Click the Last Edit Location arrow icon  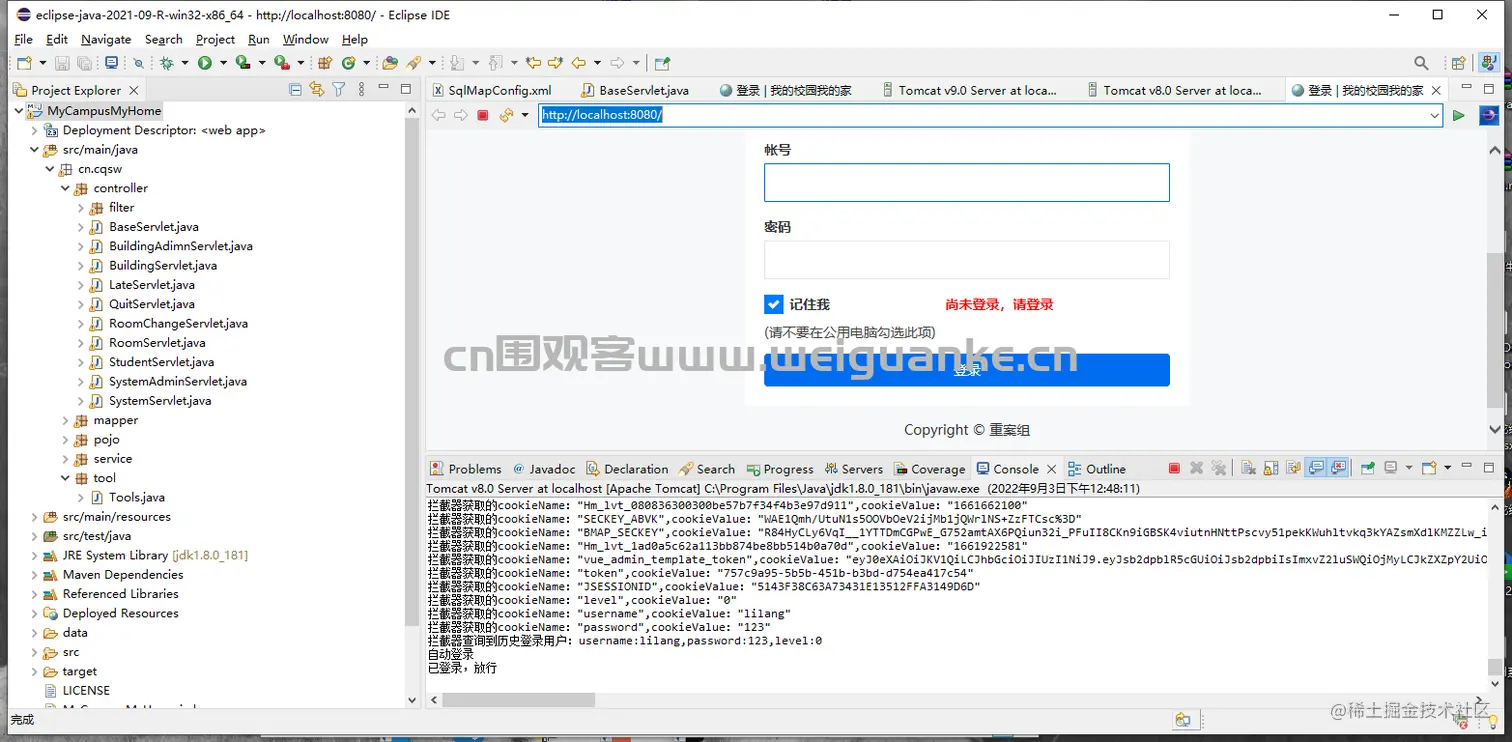[532, 62]
